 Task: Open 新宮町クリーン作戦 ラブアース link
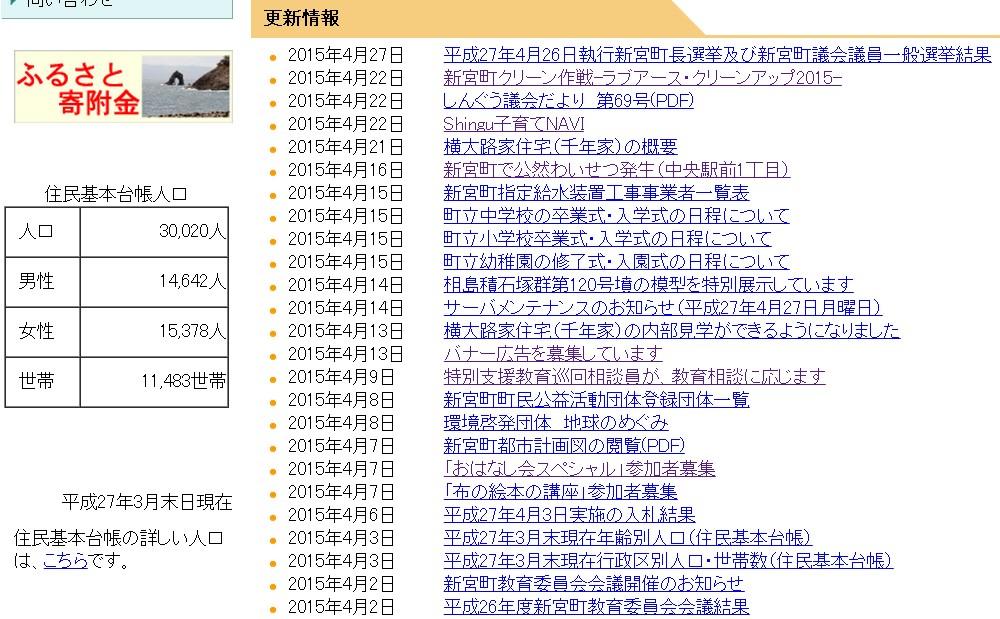pyautogui.click(x=642, y=77)
